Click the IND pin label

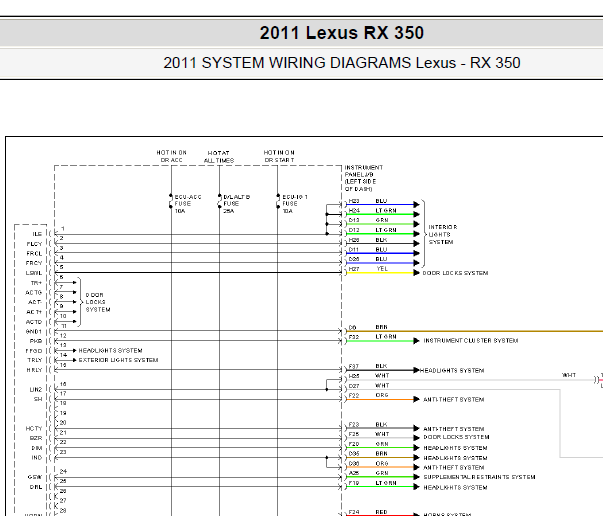pos(37,458)
